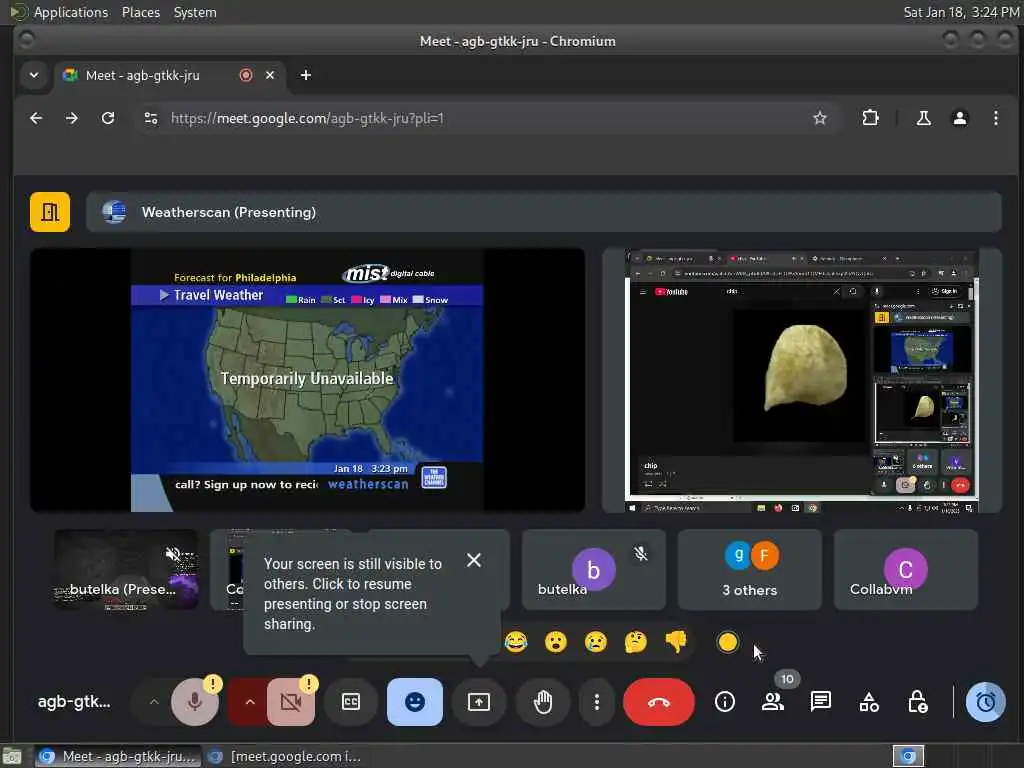Raise hand in the meeting
The height and width of the screenshot is (768, 1024).
tap(543, 702)
